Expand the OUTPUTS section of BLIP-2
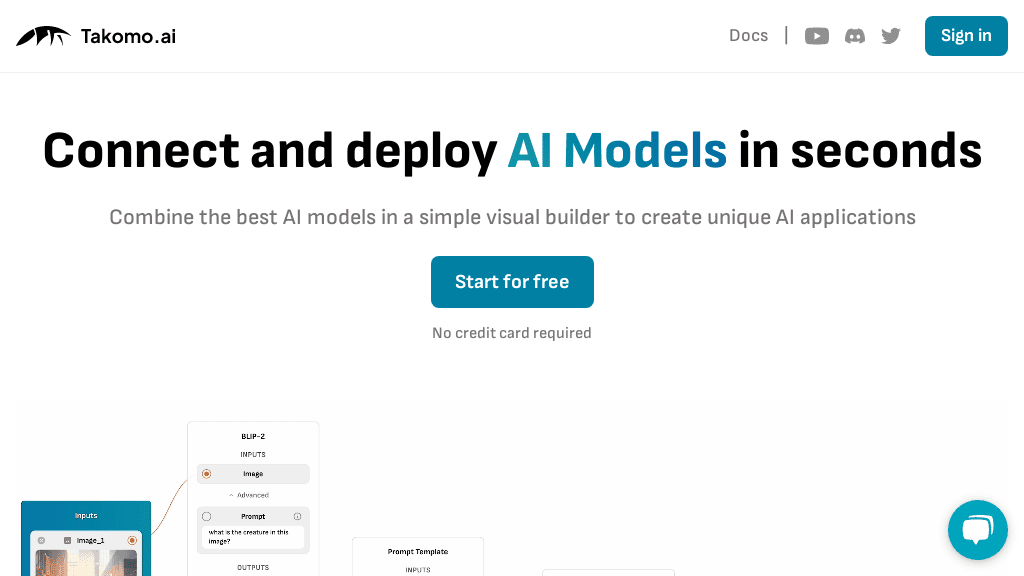 pos(252,565)
